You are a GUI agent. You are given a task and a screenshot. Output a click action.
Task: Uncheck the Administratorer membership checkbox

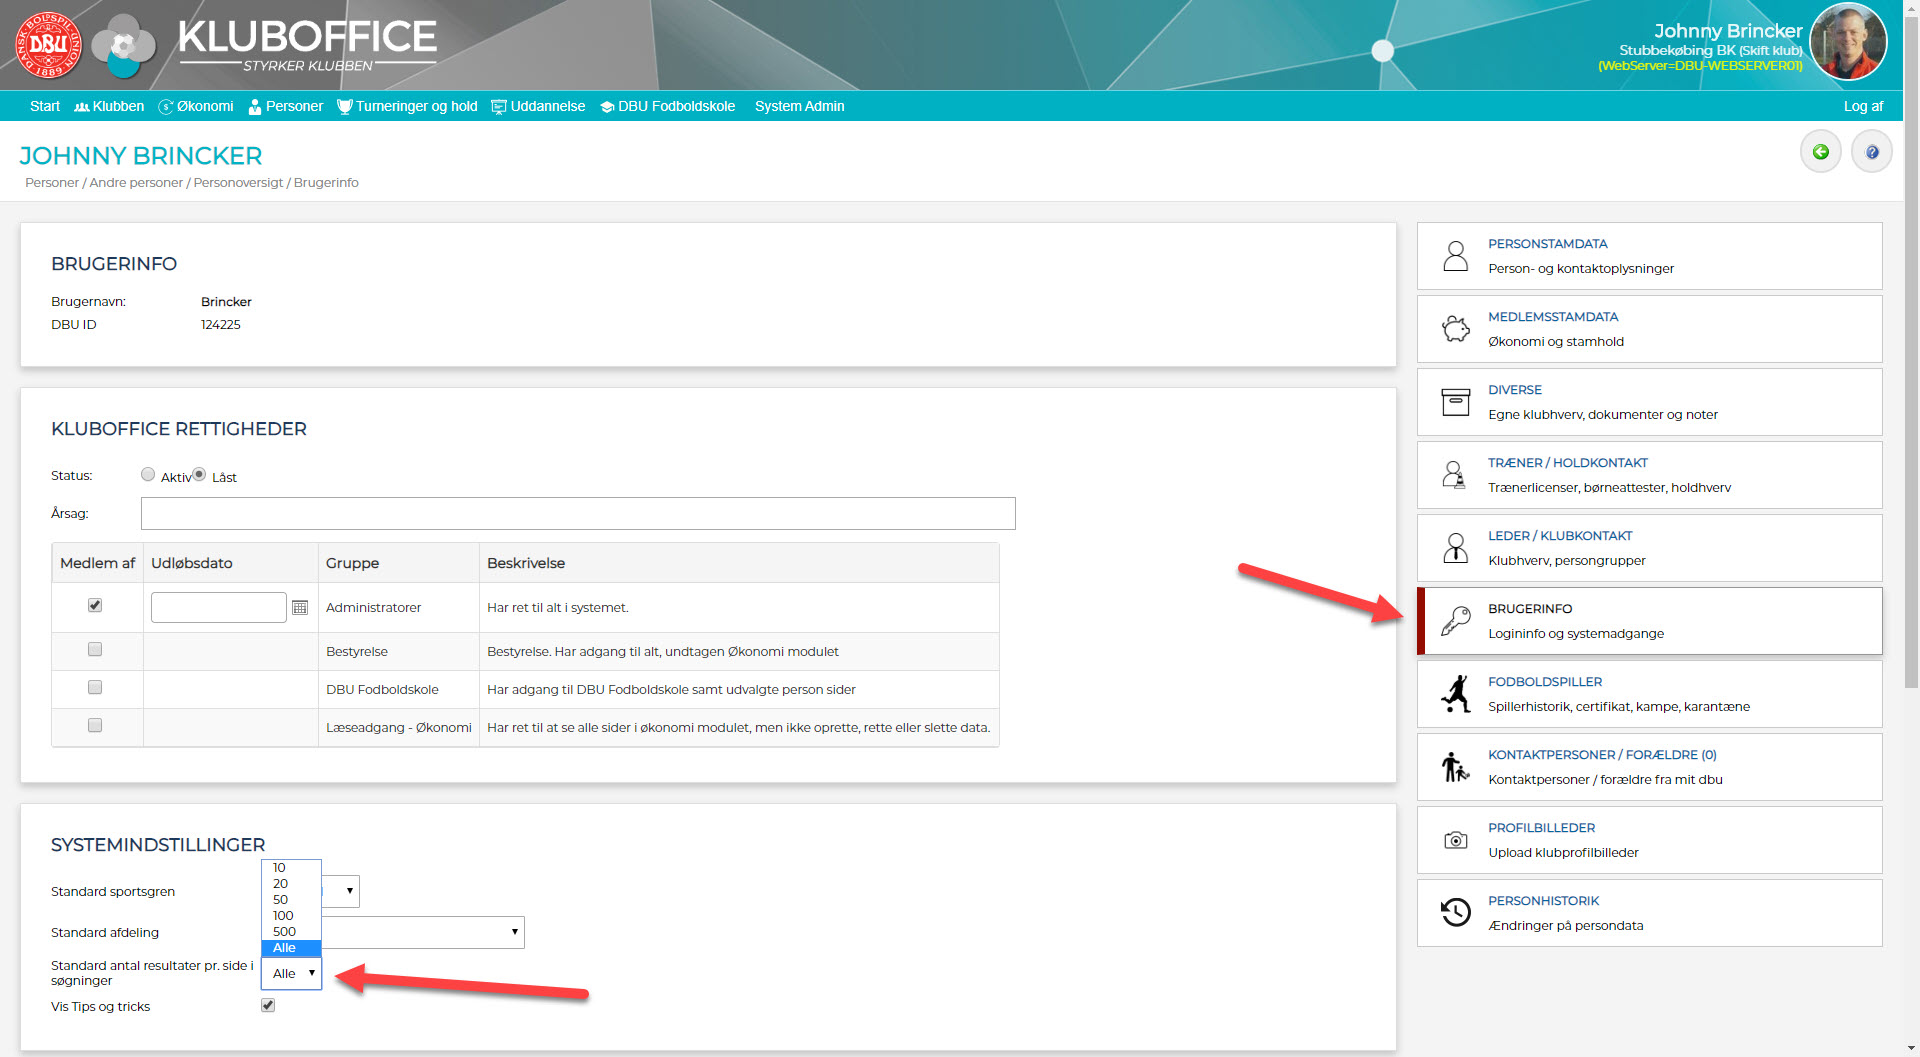pyautogui.click(x=95, y=605)
